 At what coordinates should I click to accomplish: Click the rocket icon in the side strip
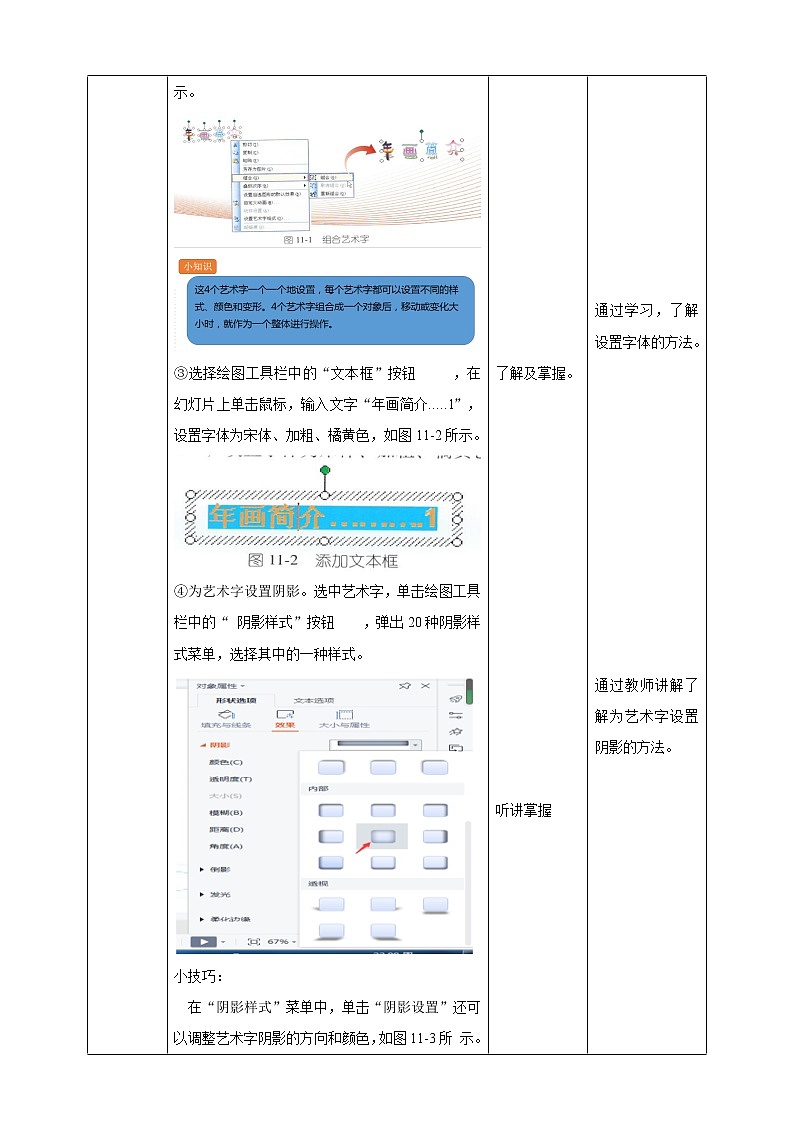pos(455,699)
